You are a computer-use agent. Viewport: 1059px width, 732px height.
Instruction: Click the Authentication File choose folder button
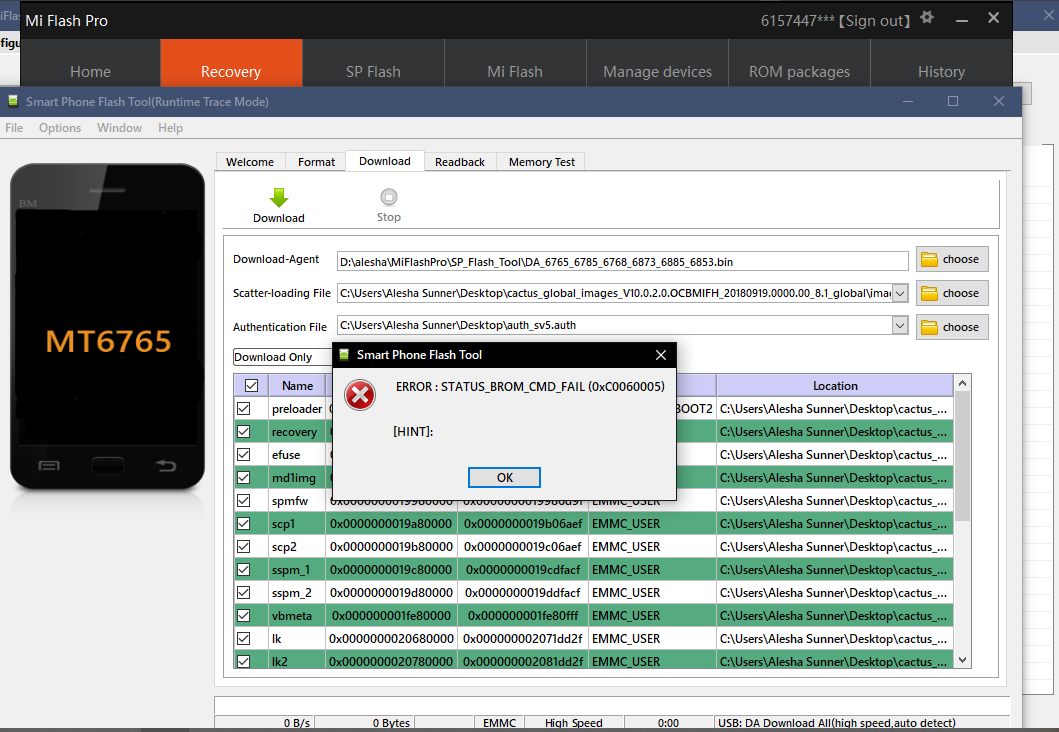[x=951, y=327]
